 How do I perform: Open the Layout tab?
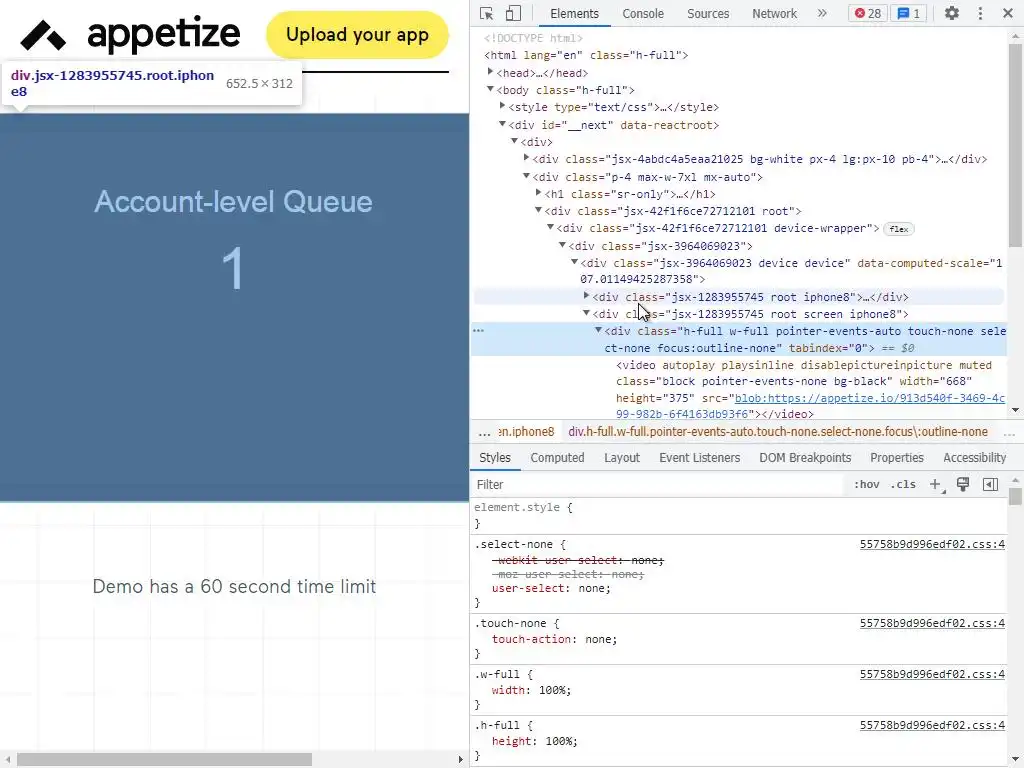pos(622,458)
